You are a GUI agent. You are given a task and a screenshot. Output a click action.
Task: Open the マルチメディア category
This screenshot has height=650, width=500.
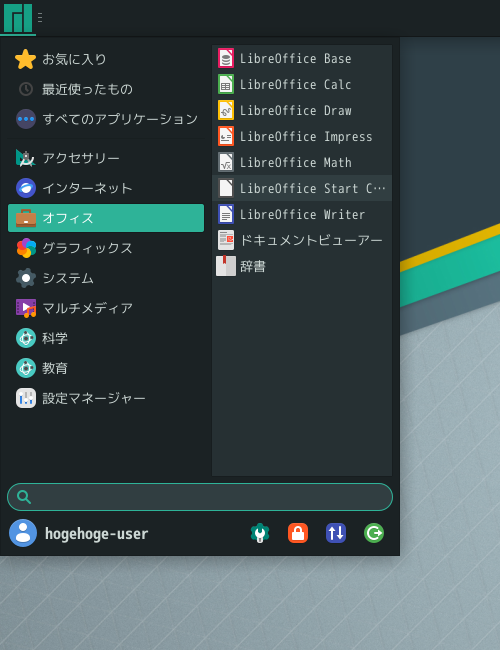tap(106, 308)
